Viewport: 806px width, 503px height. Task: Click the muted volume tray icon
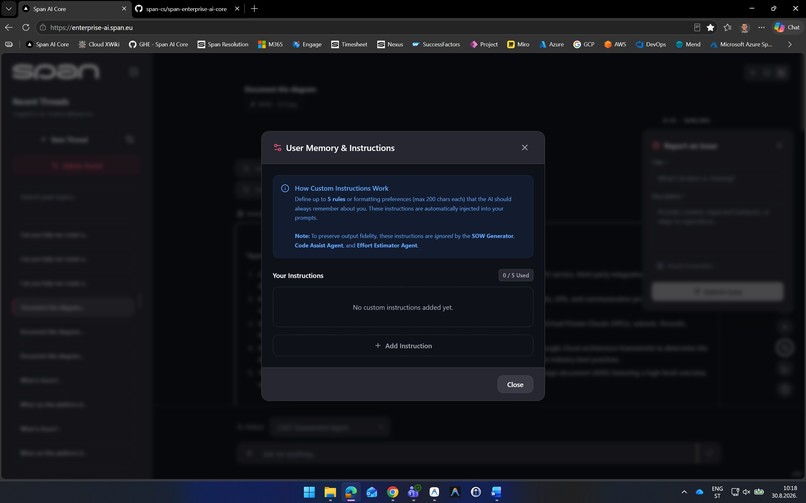(746, 492)
